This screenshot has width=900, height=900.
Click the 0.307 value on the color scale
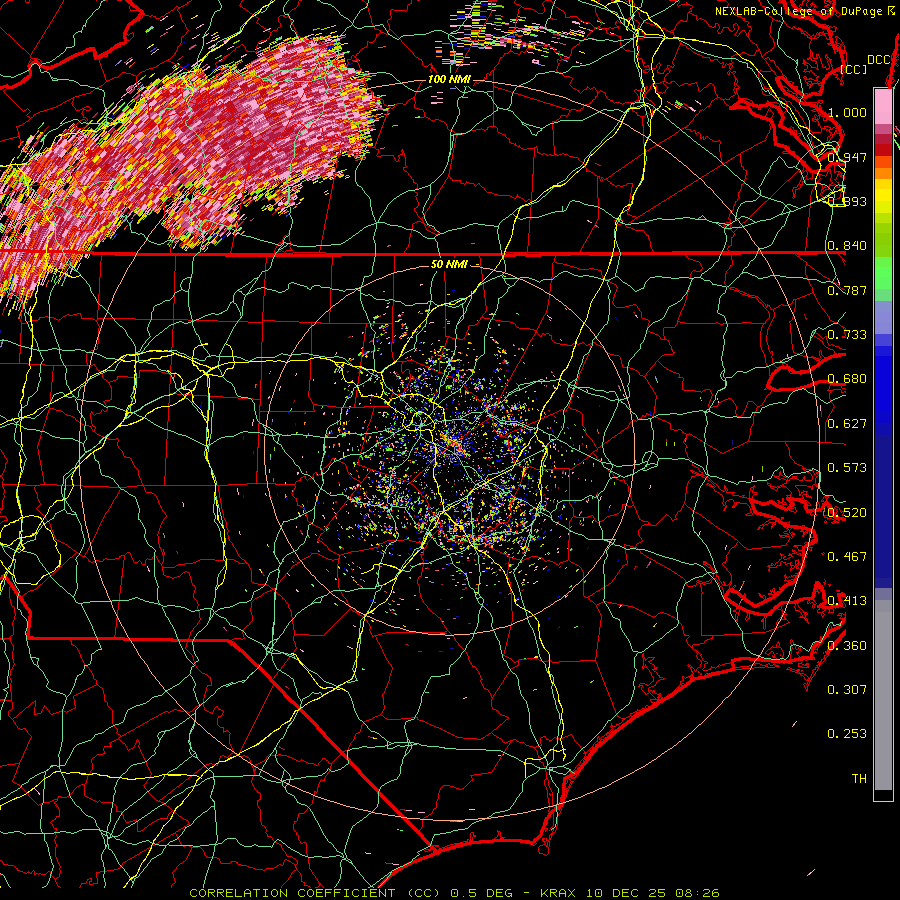click(x=847, y=690)
